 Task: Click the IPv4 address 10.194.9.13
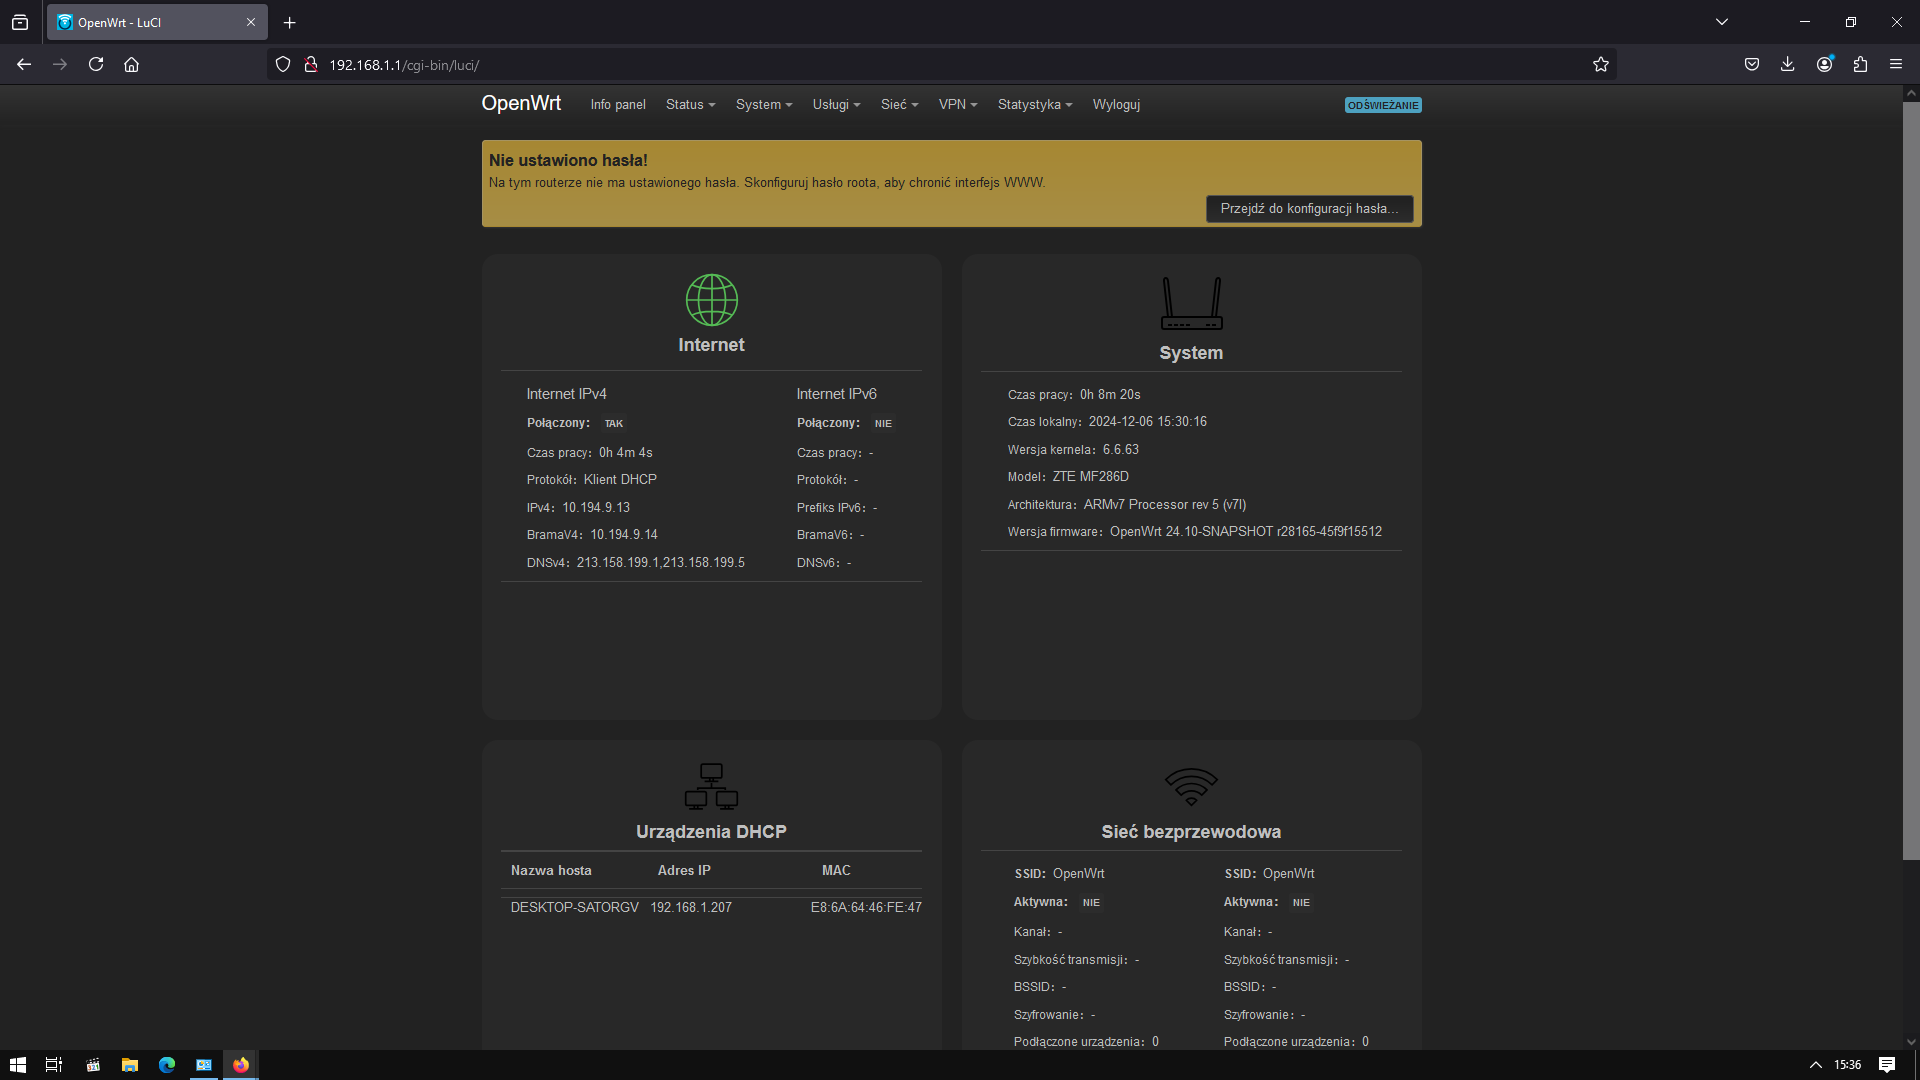point(596,507)
